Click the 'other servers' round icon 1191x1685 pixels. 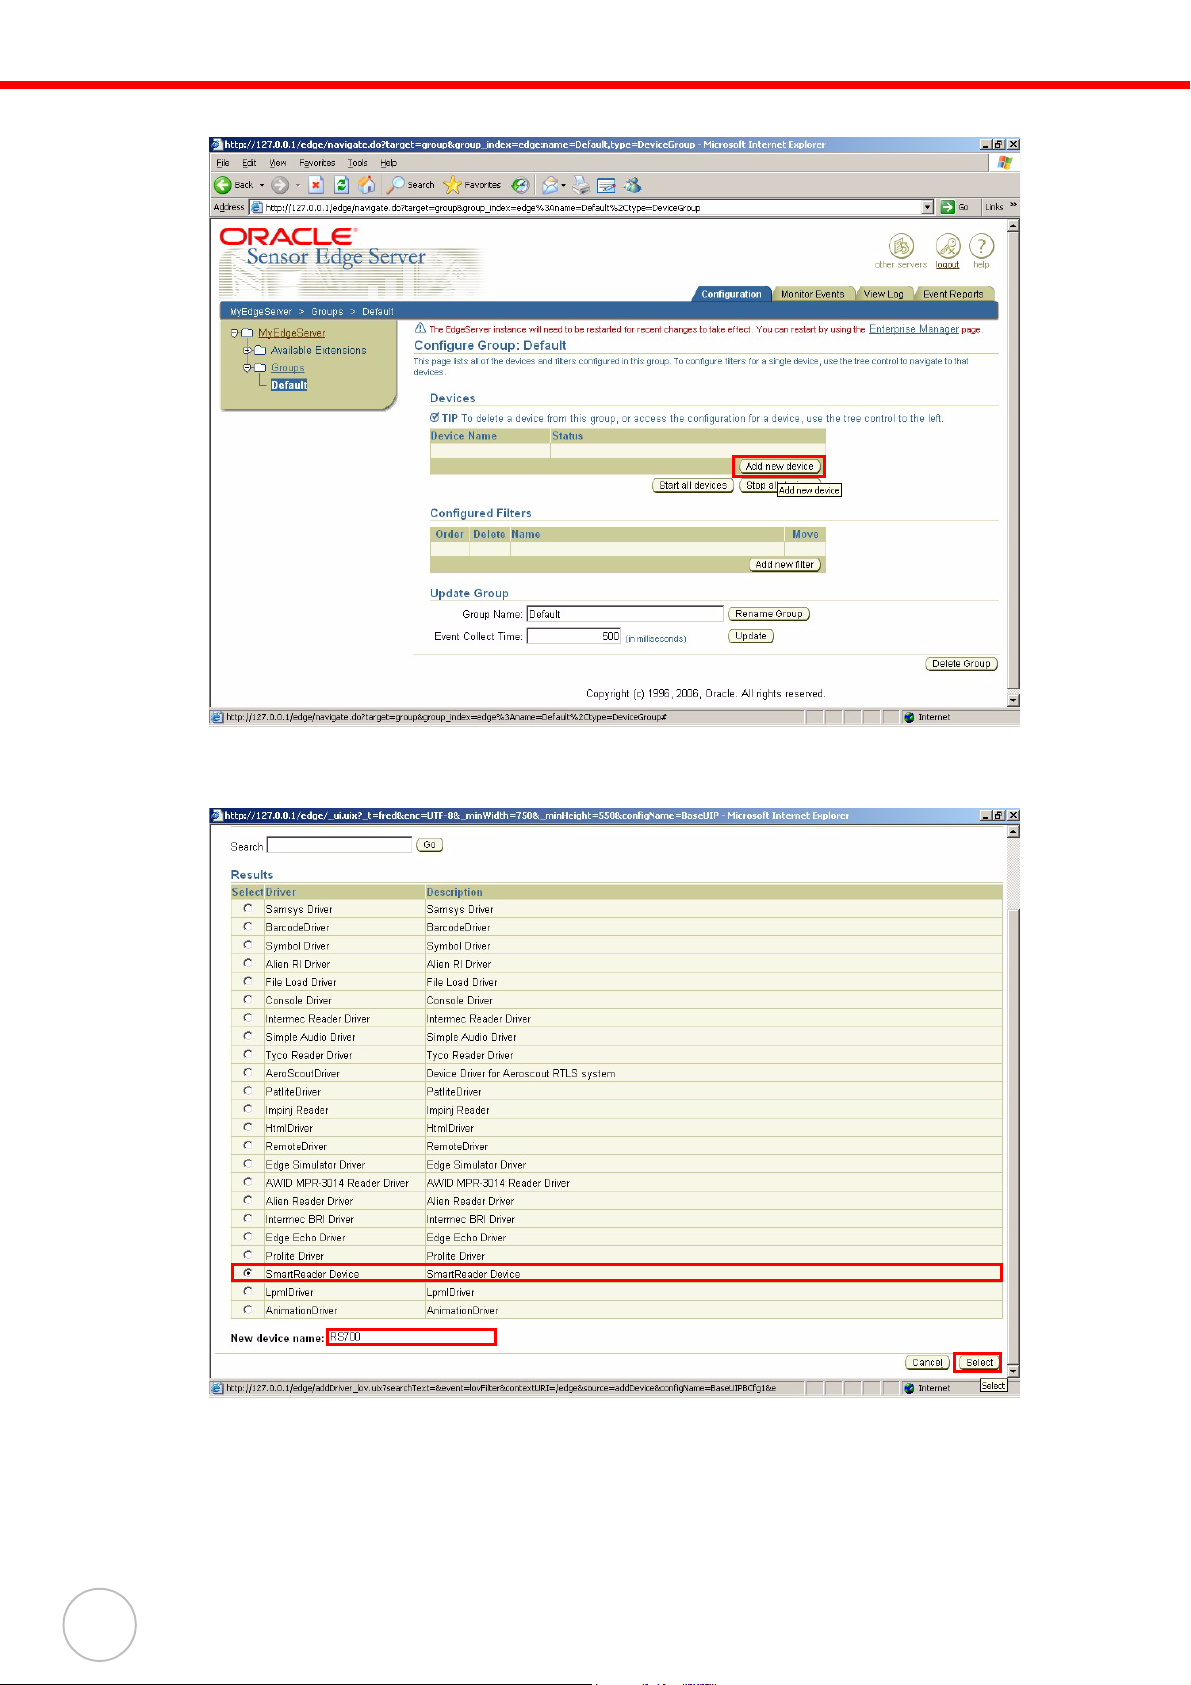(901, 246)
